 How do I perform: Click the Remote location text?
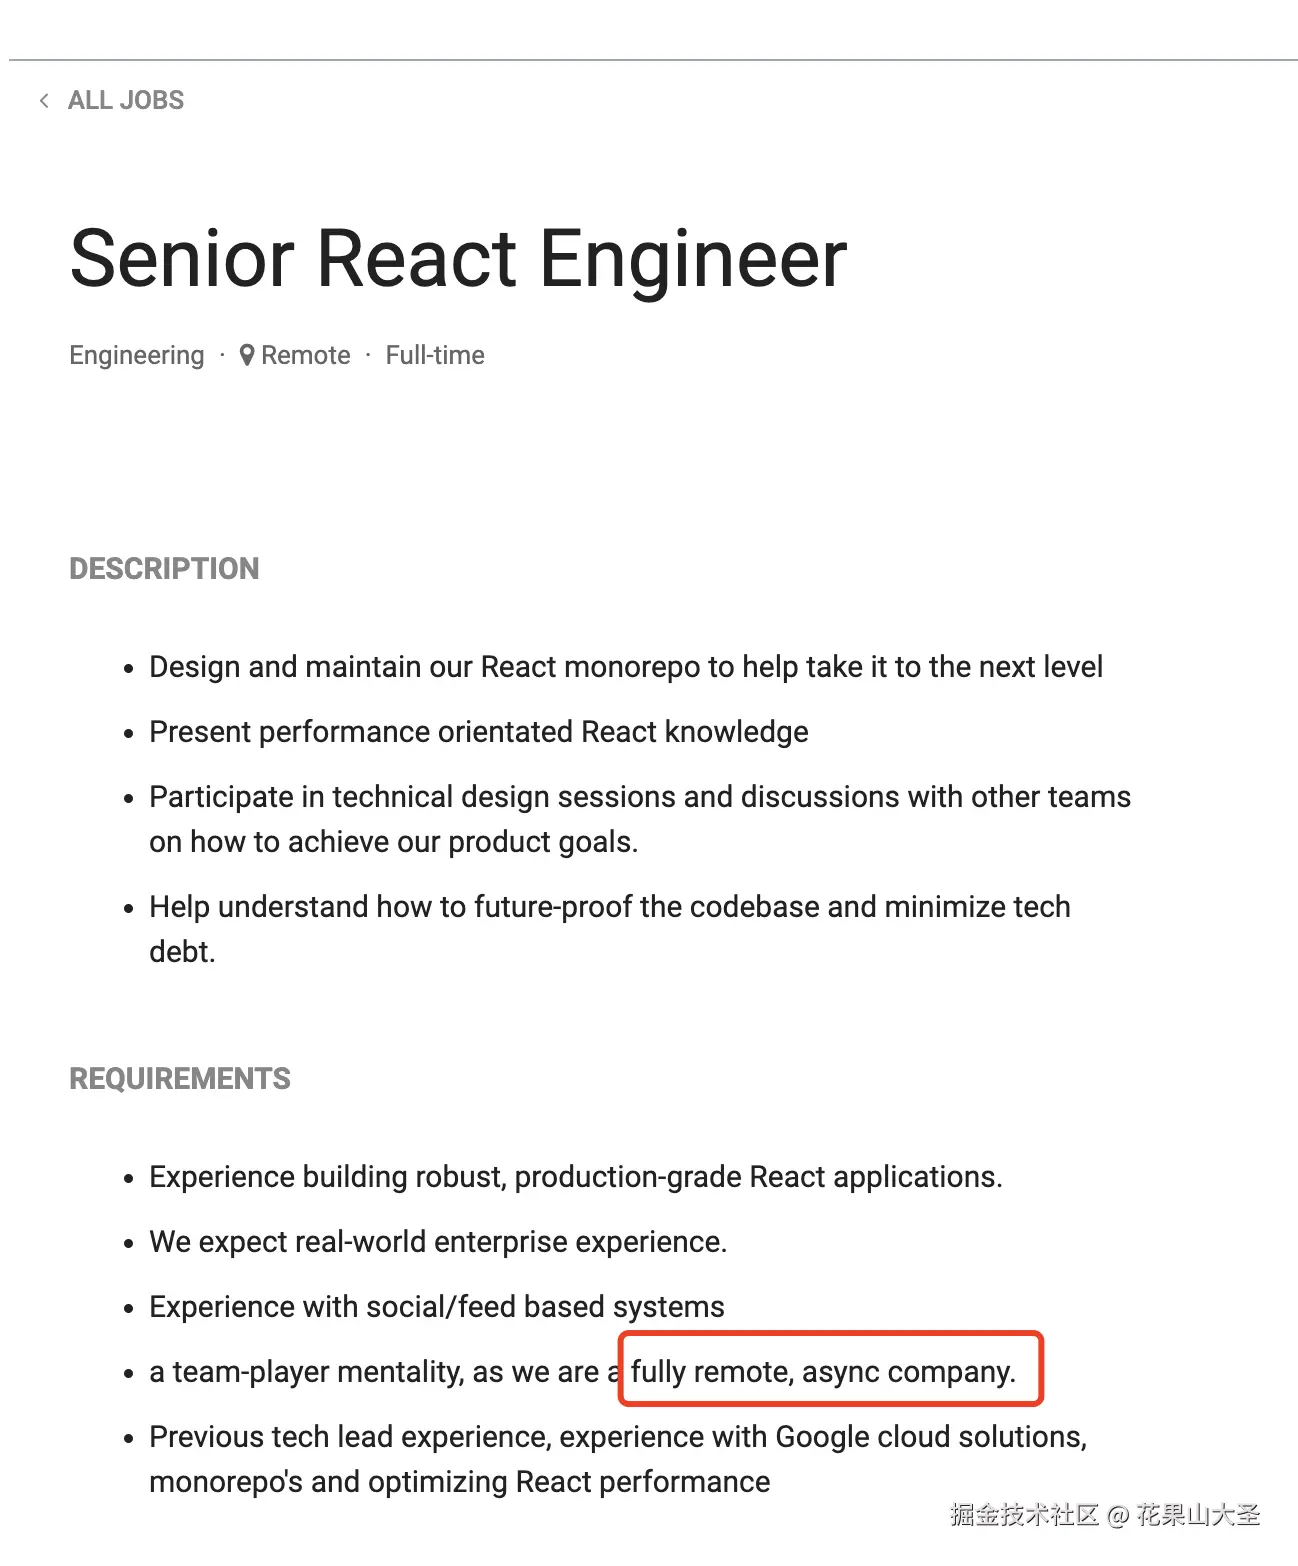(306, 355)
